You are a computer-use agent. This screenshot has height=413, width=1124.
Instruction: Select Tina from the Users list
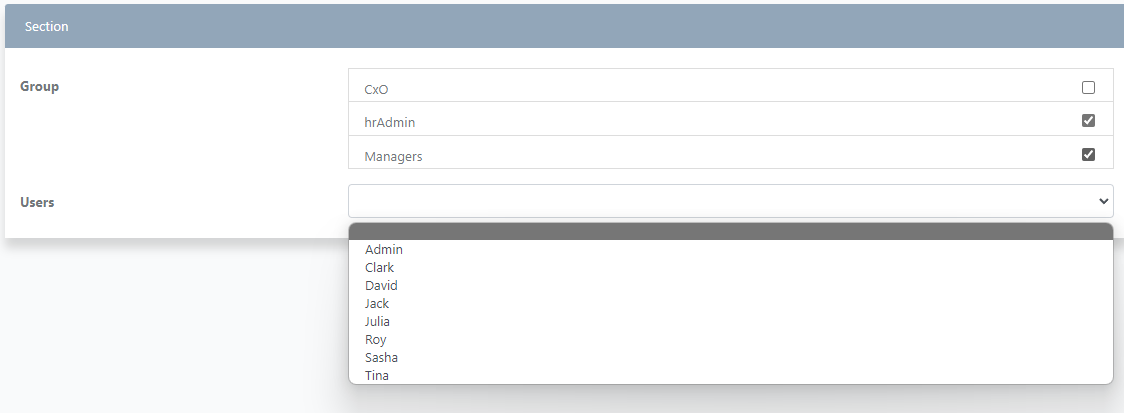377,376
